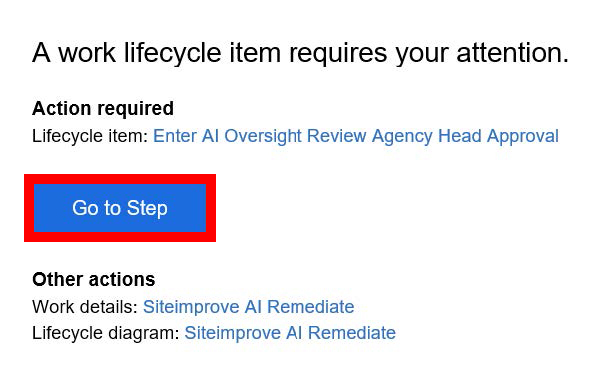Click the Lifecycle diagram label text
Image resolution: width=591 pixels, height=382 pixels.
pyautogui.click(x=106, y=333)
